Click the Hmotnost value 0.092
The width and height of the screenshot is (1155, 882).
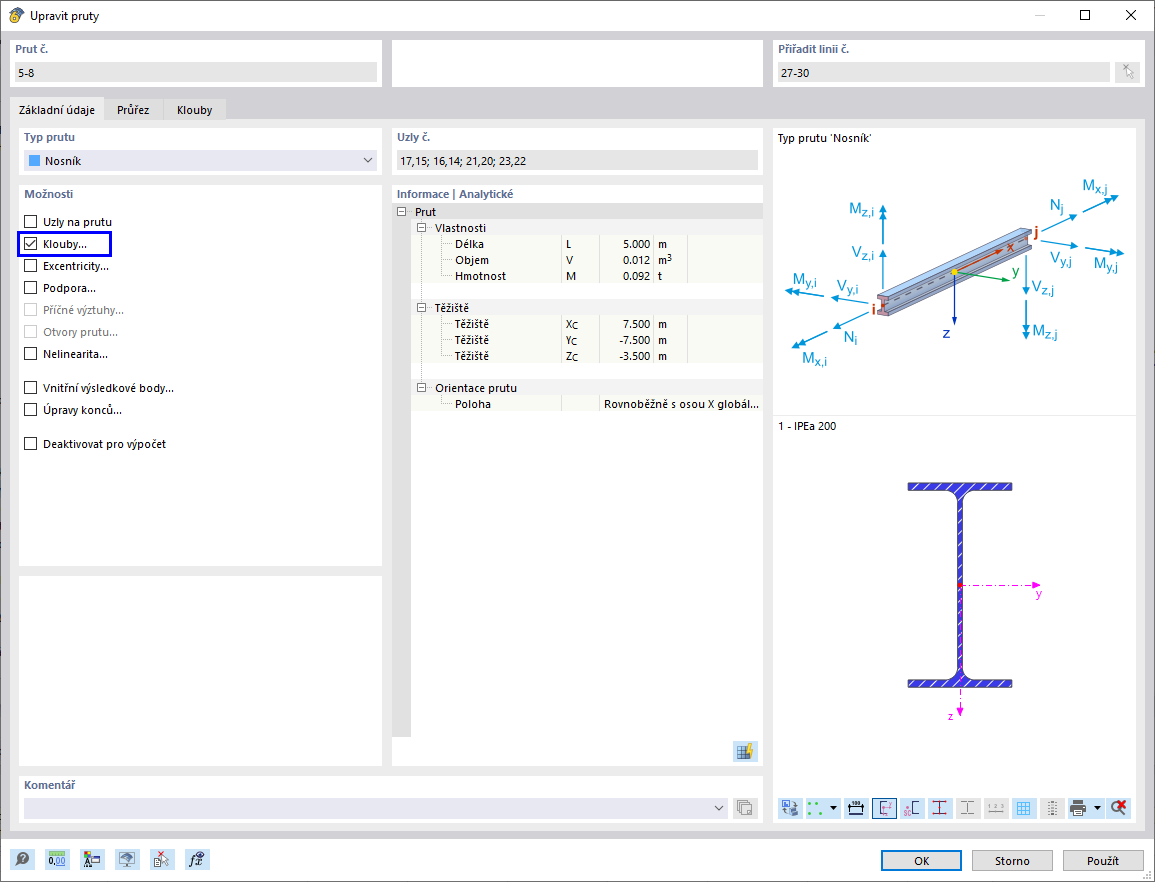pyautogui.click(x=636, y=276)
